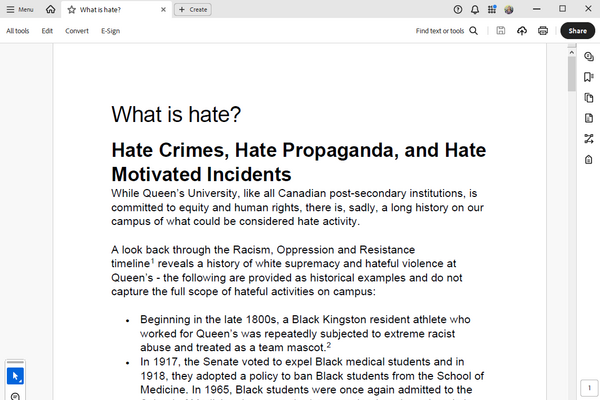The image size is (600, 400).
Task: Open the user profile avatar
Action: point(509,10)
